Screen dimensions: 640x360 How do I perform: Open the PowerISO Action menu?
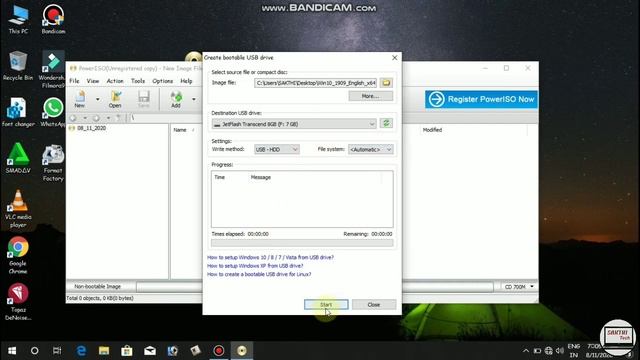pyautogui.click(x=115, y=81)
